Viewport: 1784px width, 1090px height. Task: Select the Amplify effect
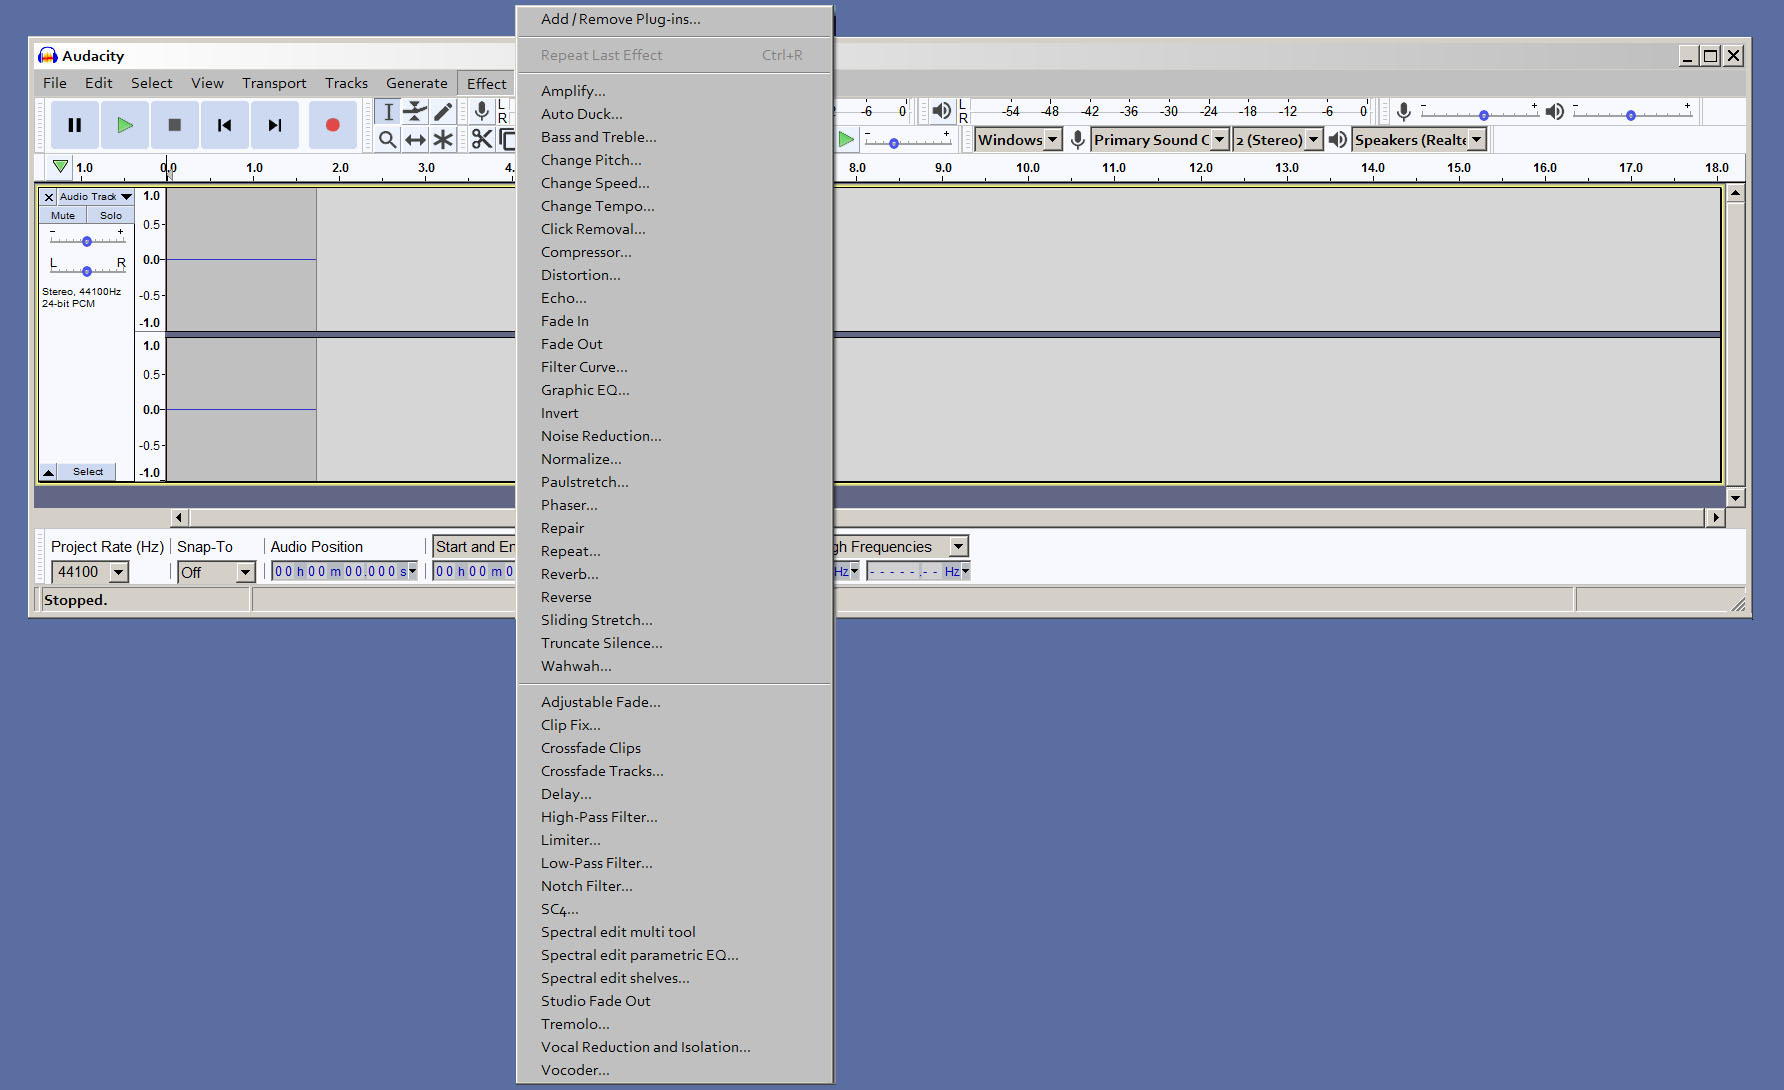click(674, 91)
